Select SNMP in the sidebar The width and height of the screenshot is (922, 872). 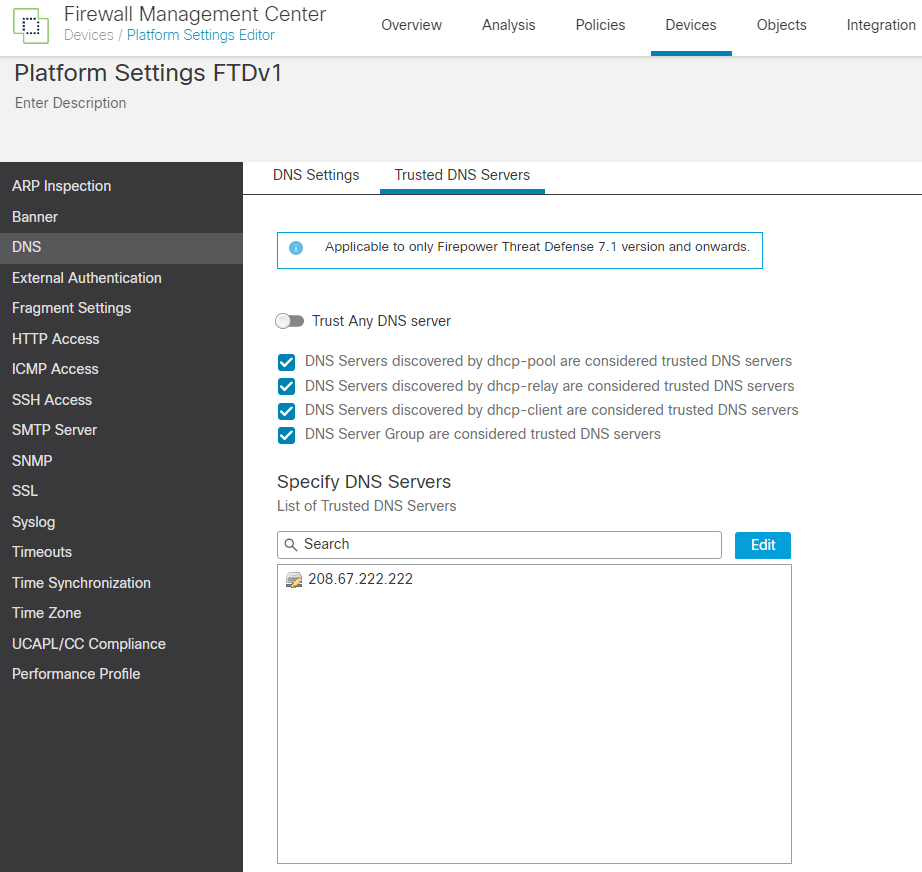[32, 461]
